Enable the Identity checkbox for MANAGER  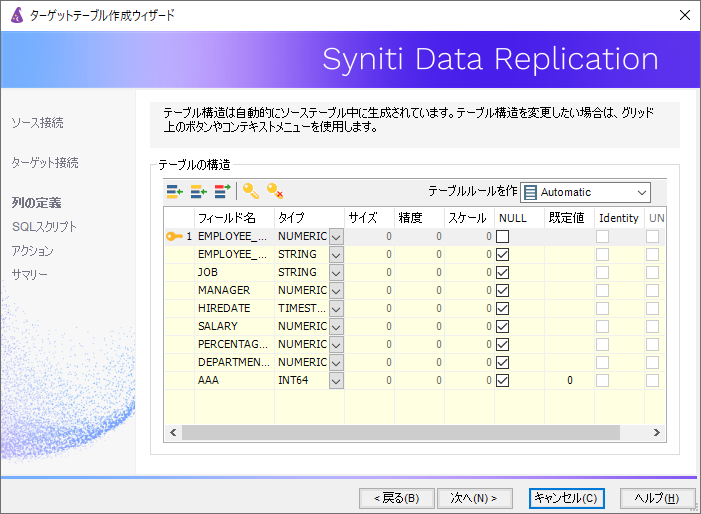pyautogui.click(x=602, y=291)
